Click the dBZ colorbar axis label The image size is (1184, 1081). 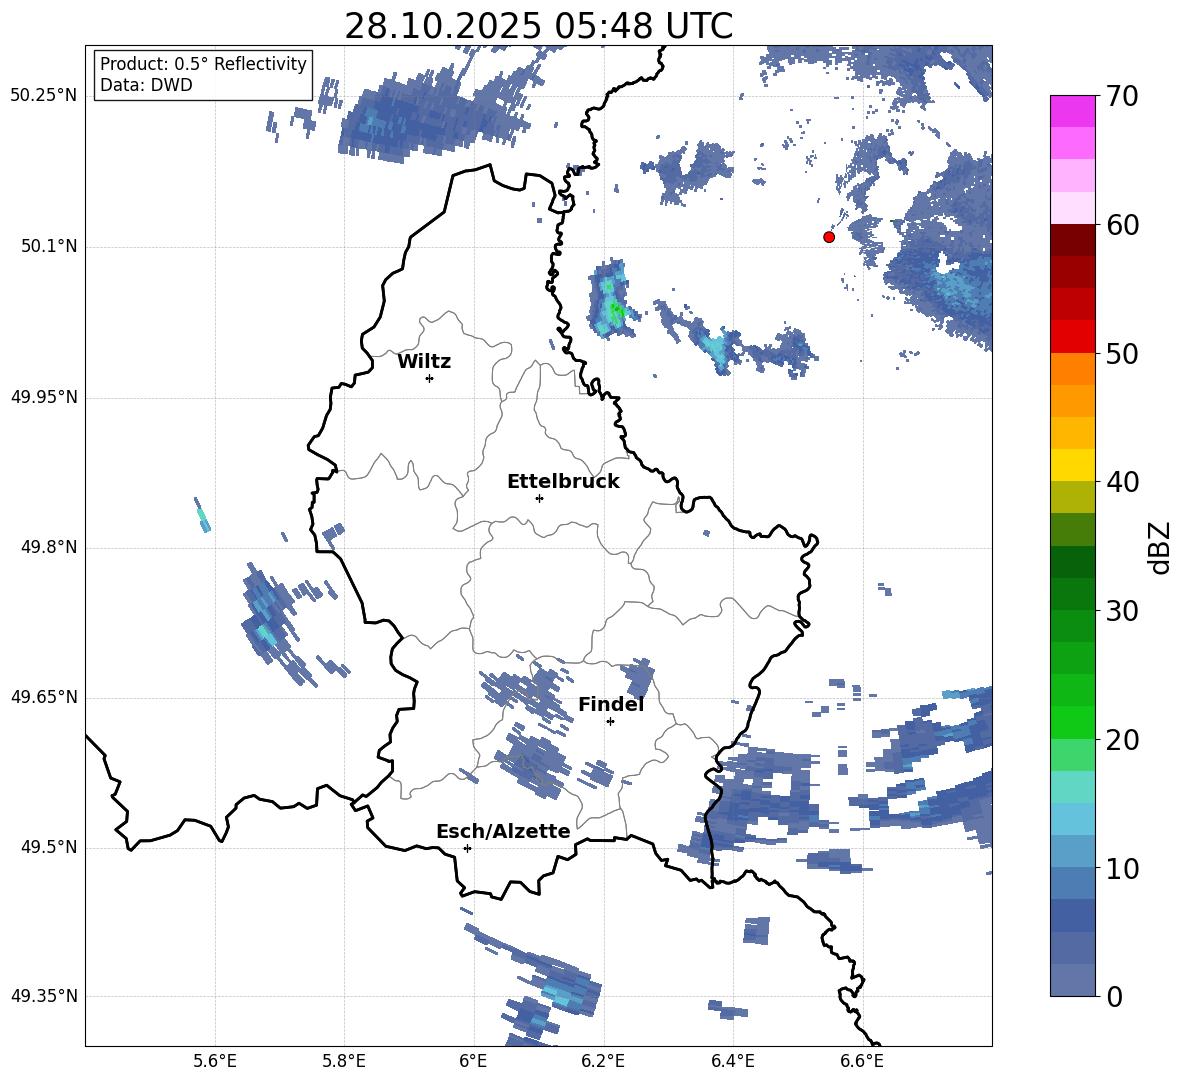[x=1159, y=548]
